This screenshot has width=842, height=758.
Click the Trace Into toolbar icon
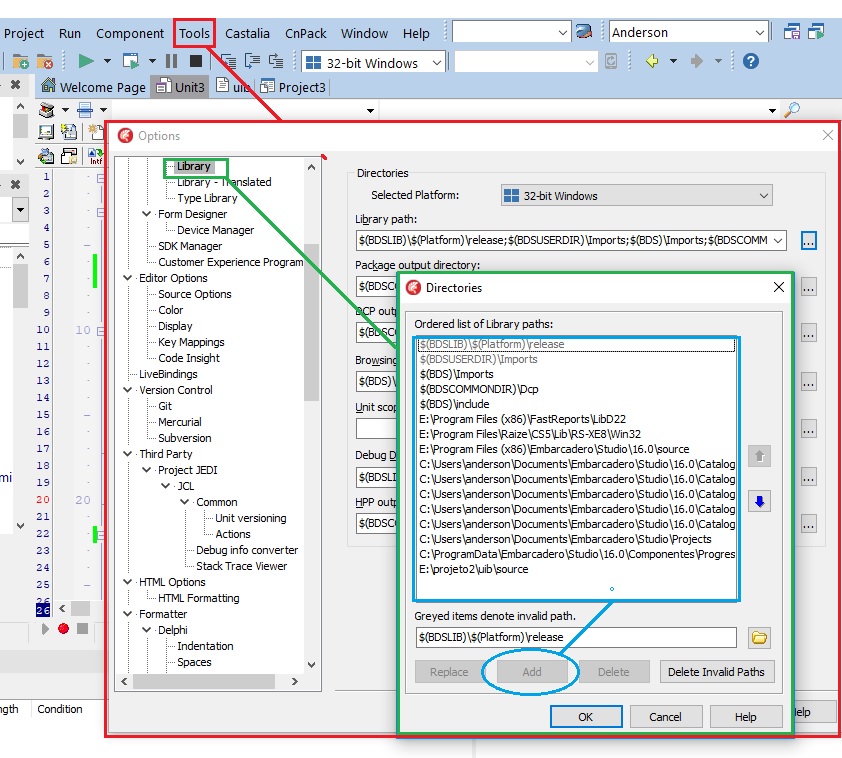(228, 61)
